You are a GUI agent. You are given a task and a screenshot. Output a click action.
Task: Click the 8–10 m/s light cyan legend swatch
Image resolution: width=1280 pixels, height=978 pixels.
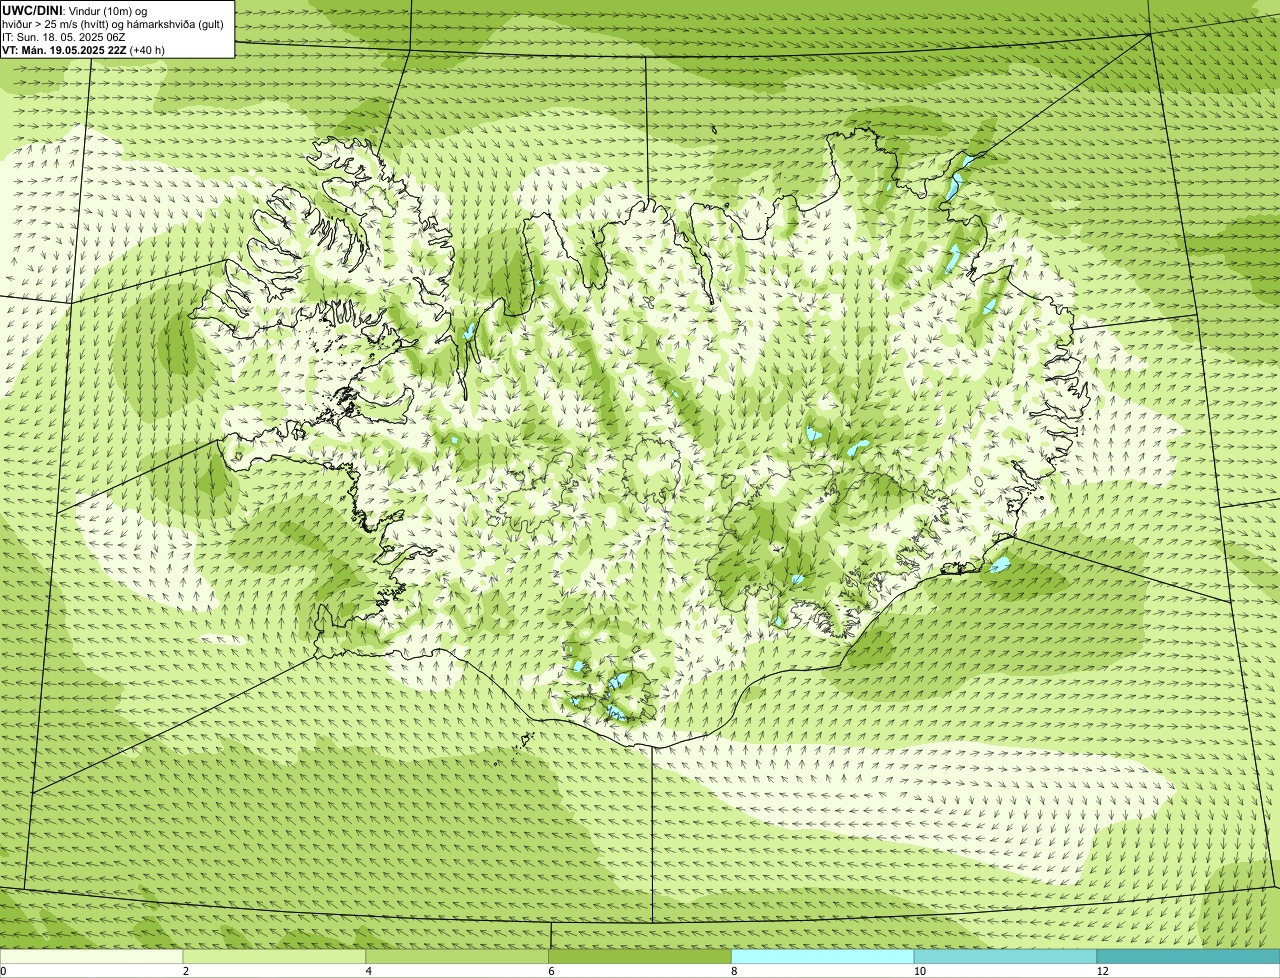(x=823, y=956)
